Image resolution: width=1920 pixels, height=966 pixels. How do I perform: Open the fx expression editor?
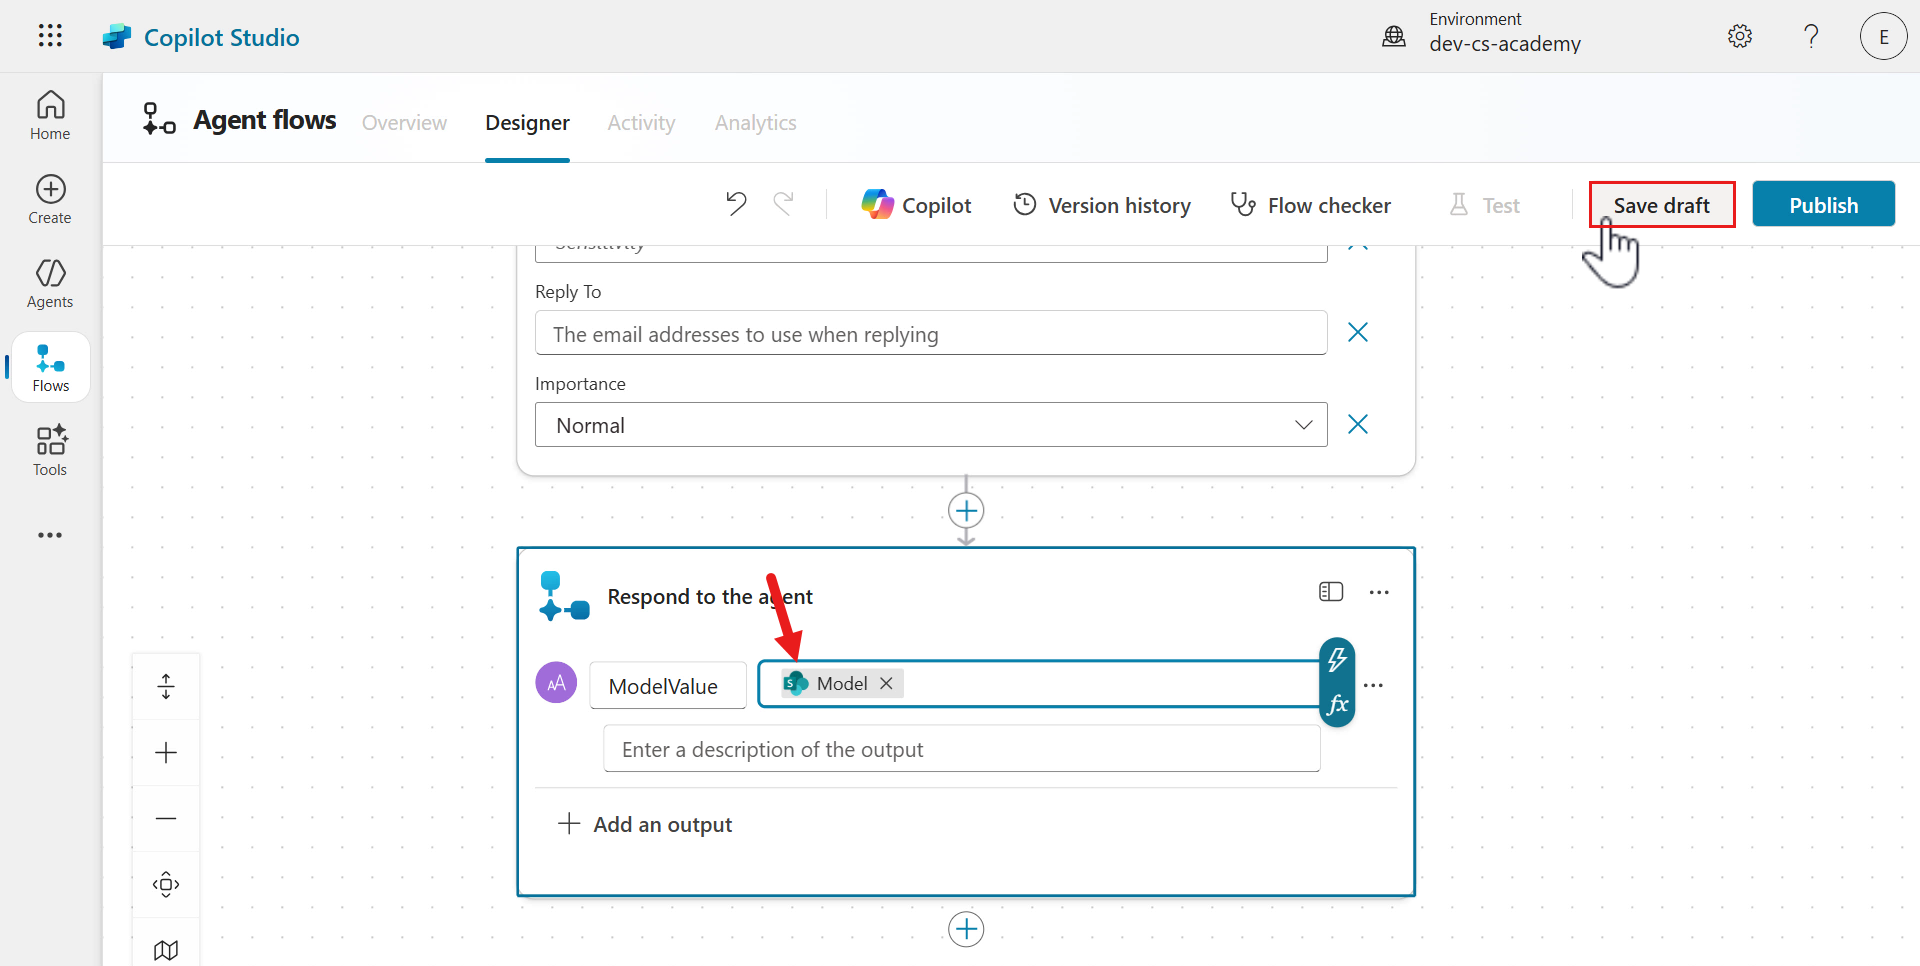point(1337,705)
